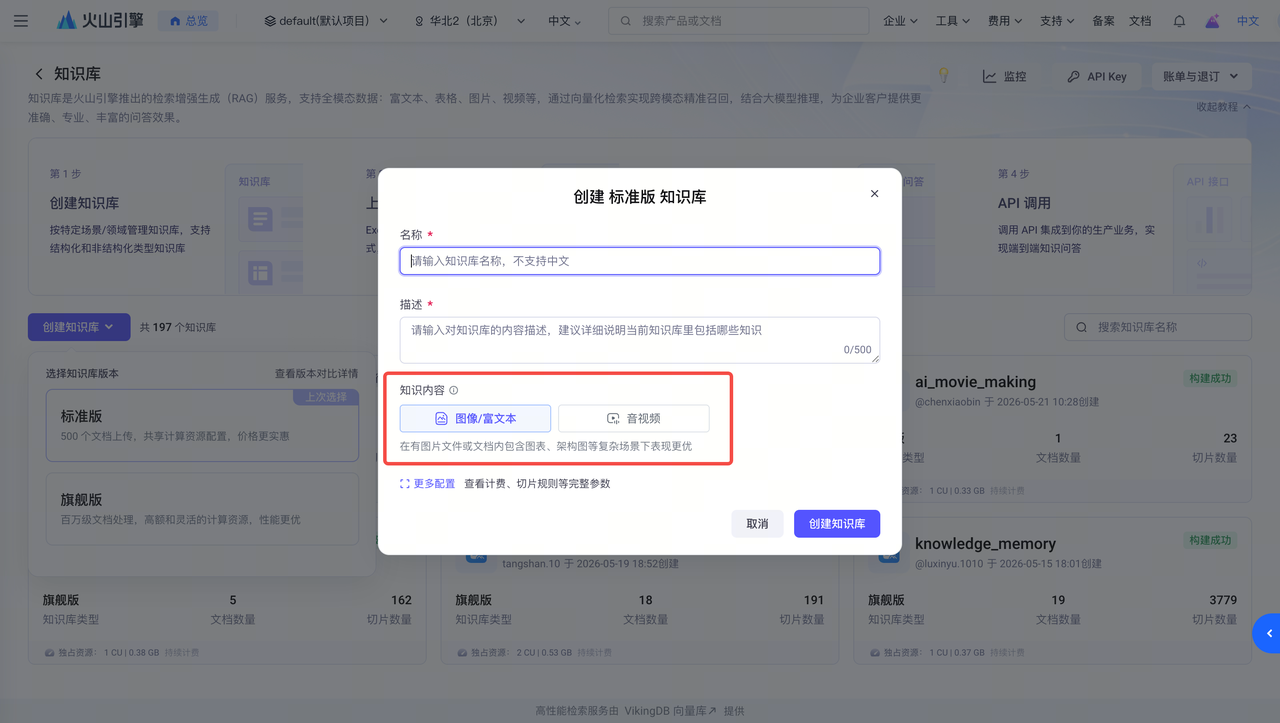This screenshot has height=723, width=1280.
Task: Click the light bulb tips icon
Action: point(942,76)
